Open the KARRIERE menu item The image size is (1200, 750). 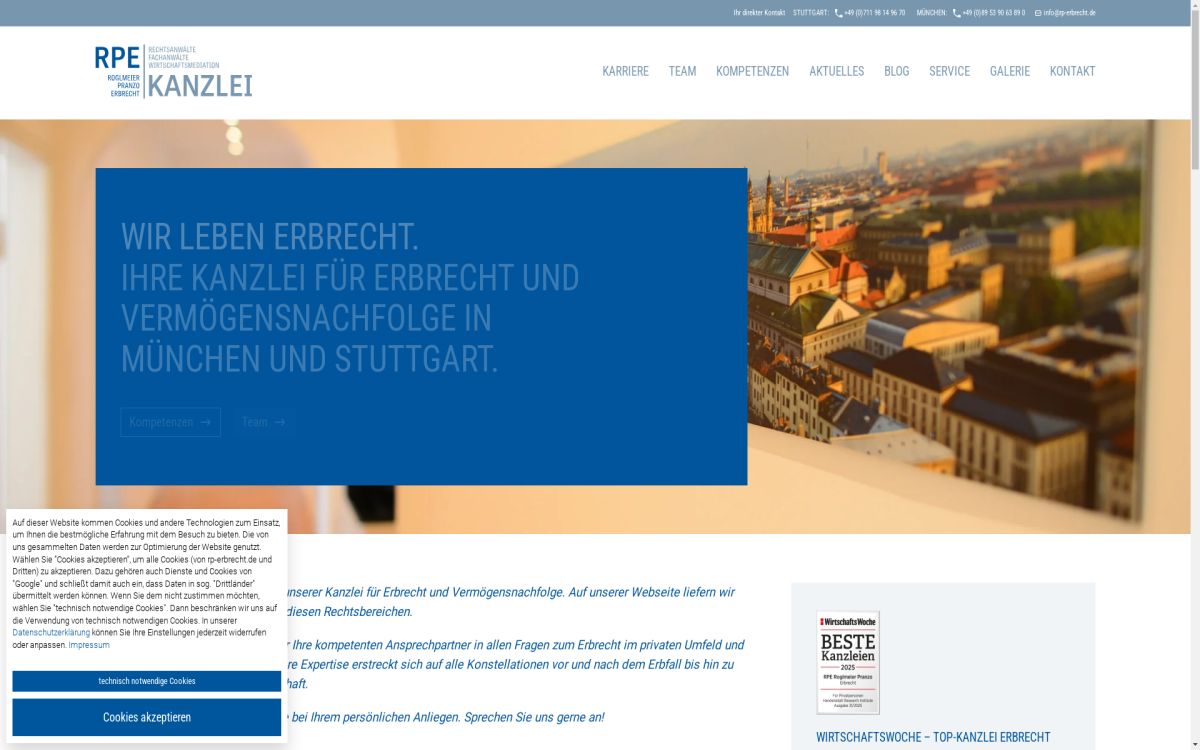tap(624, 71)
